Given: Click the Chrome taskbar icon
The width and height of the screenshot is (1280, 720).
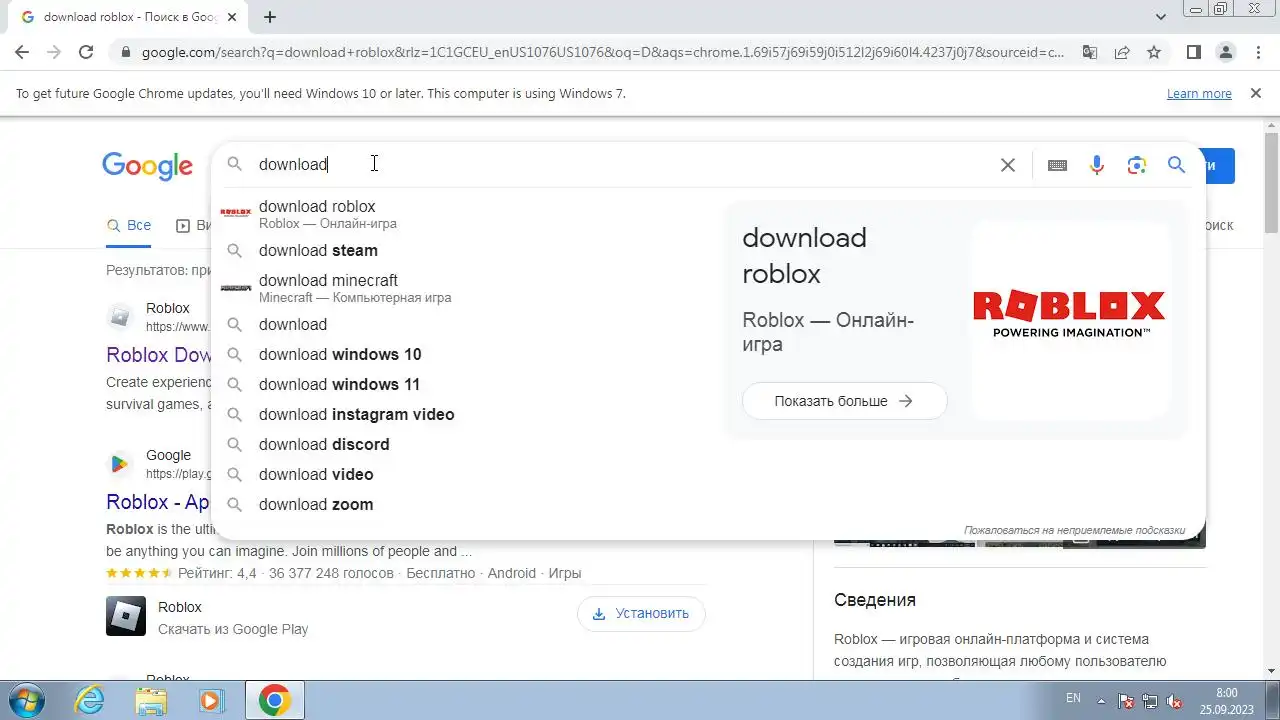Looking at the screenshot, I should pos(274,700).
